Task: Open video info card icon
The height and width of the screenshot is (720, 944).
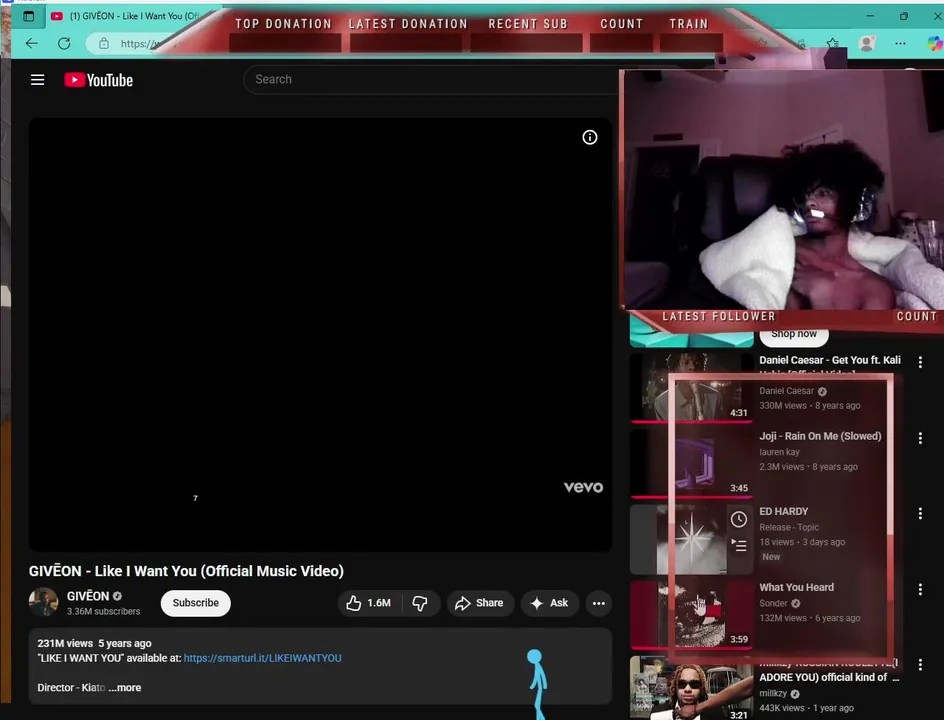Action: [589, 137]
